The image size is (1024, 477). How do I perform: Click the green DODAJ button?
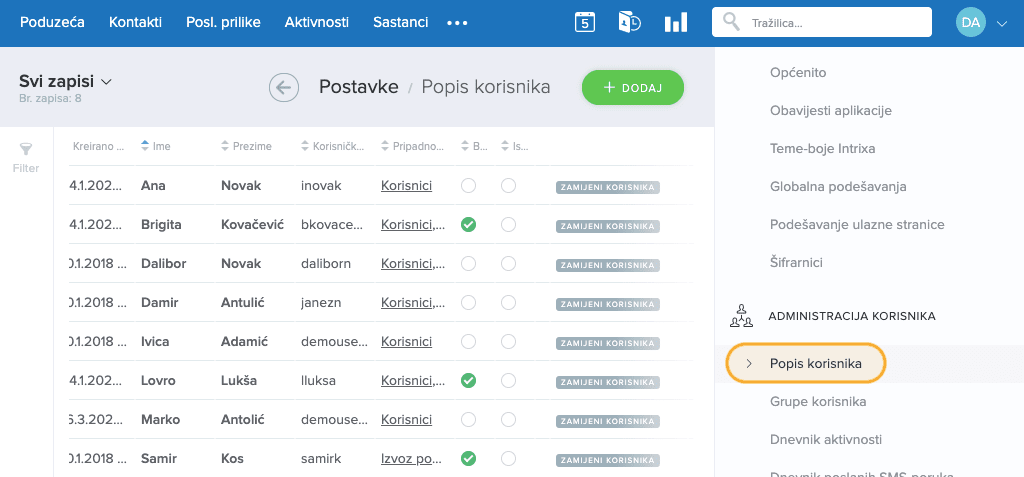[x=633, y=88]
